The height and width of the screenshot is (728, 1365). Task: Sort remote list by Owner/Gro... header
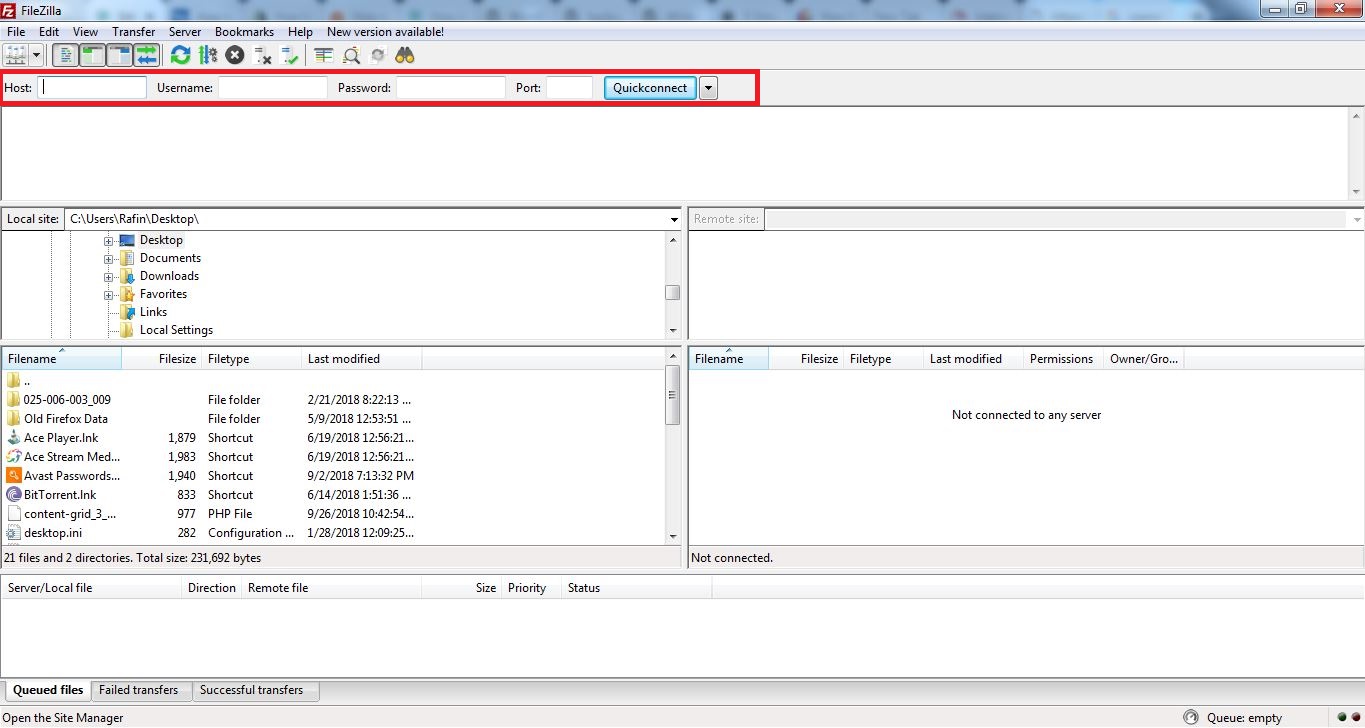pyautogui.click(x=1144, y=359)
